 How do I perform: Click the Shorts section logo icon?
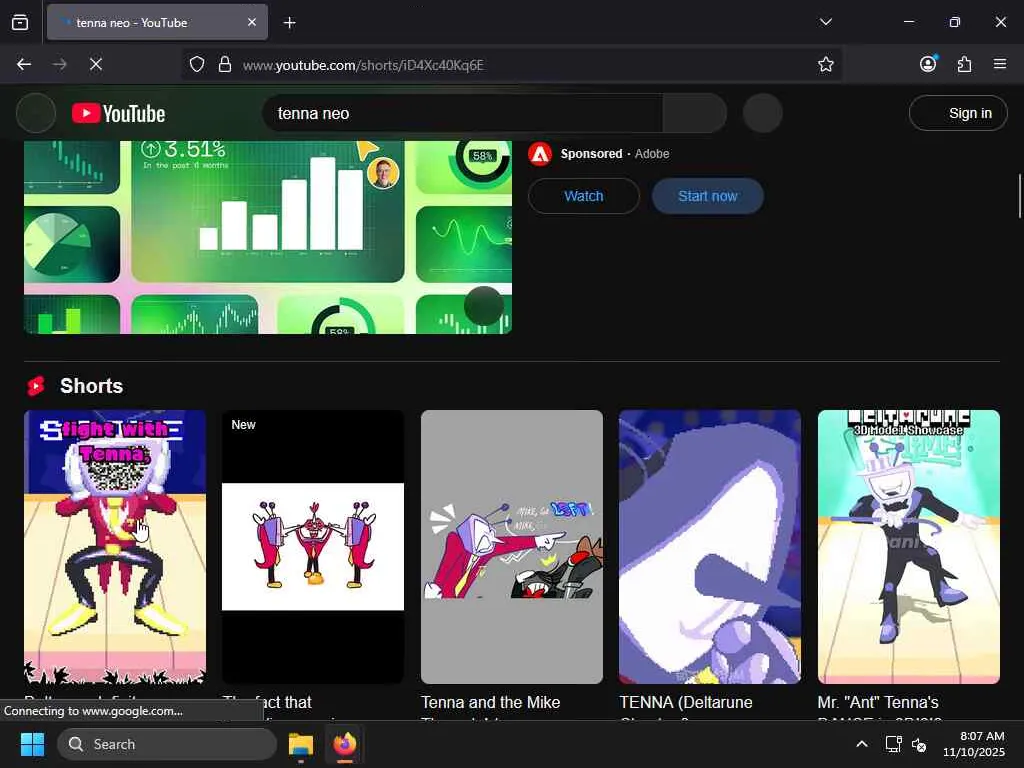tap(36, 386)
